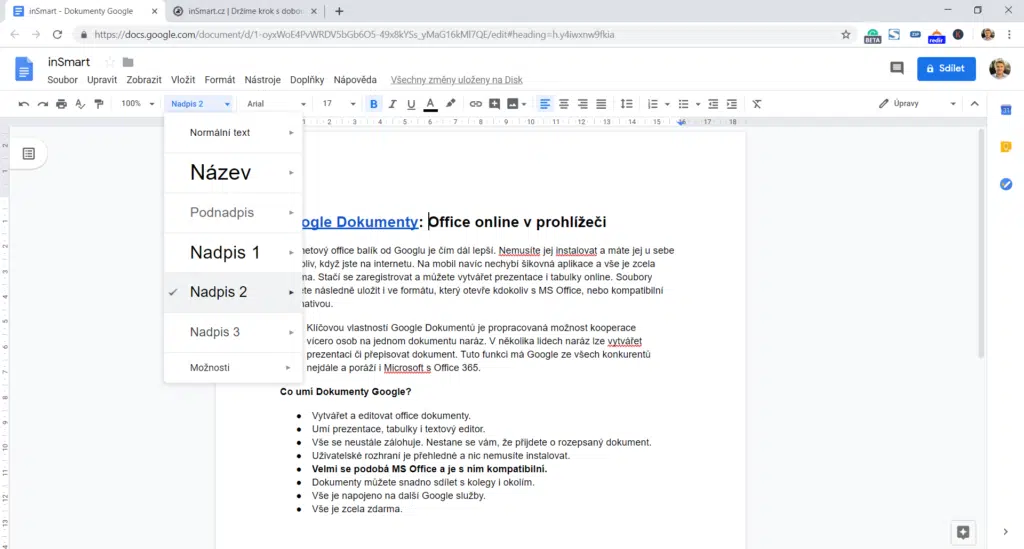Open comment history icon
Image resolution: width=1024 pixels, height=549 pixels.
(897, 68)
